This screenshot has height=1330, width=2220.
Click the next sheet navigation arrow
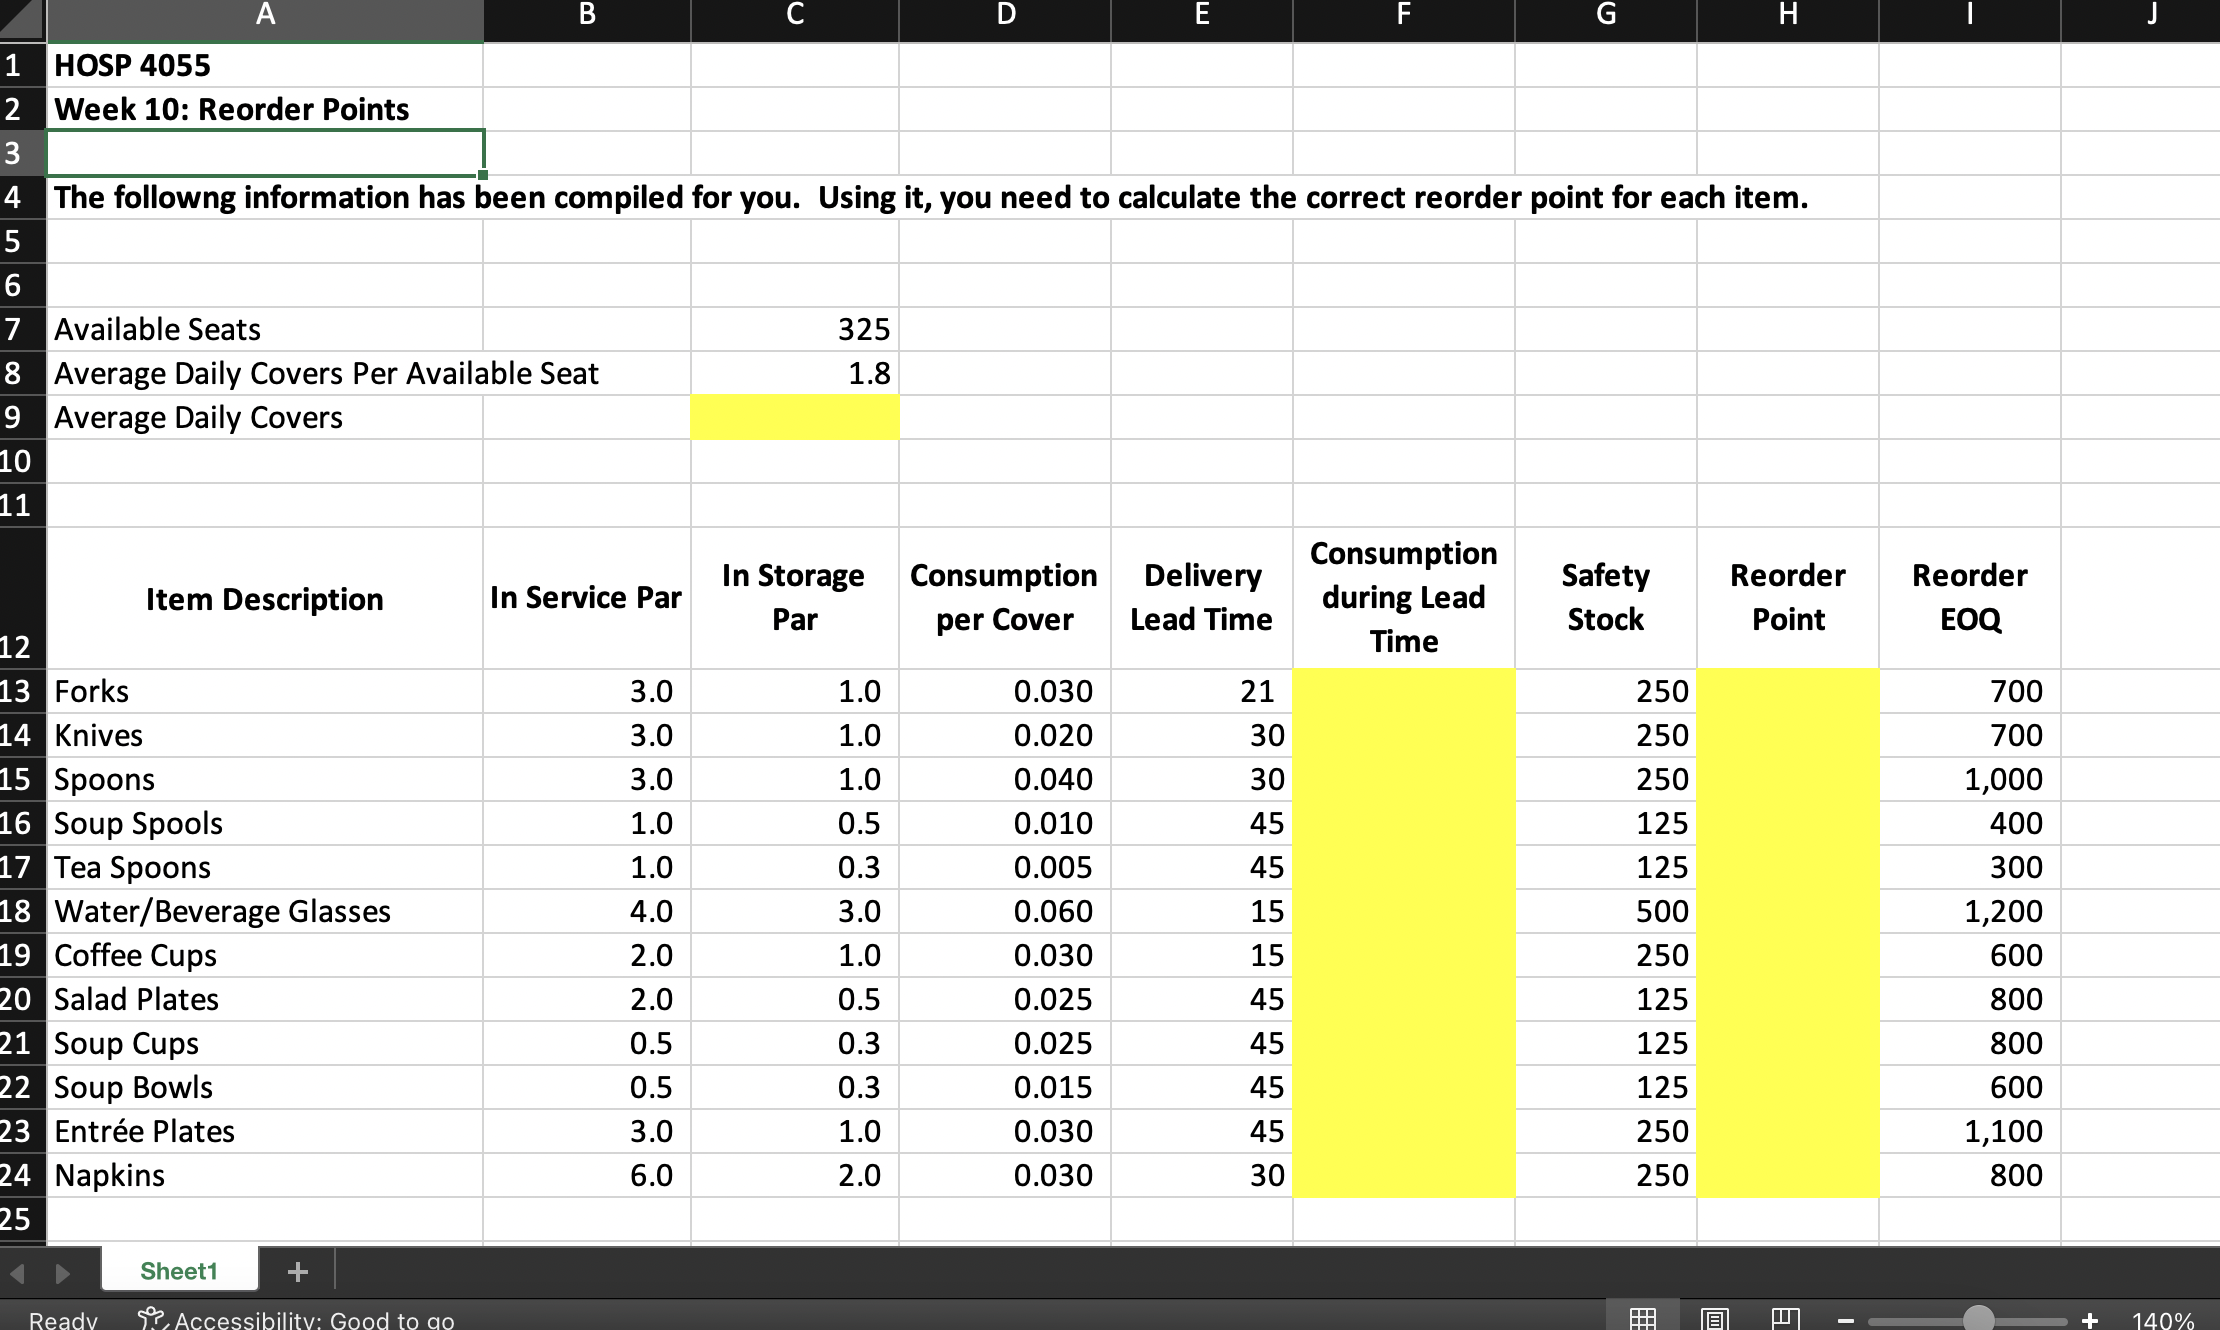(x=63, y=1273)
